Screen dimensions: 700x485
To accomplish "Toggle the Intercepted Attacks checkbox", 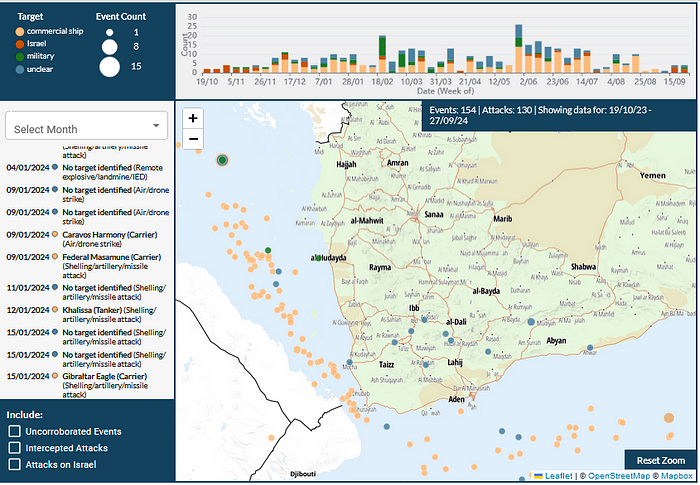I will (x=15, y=448).
